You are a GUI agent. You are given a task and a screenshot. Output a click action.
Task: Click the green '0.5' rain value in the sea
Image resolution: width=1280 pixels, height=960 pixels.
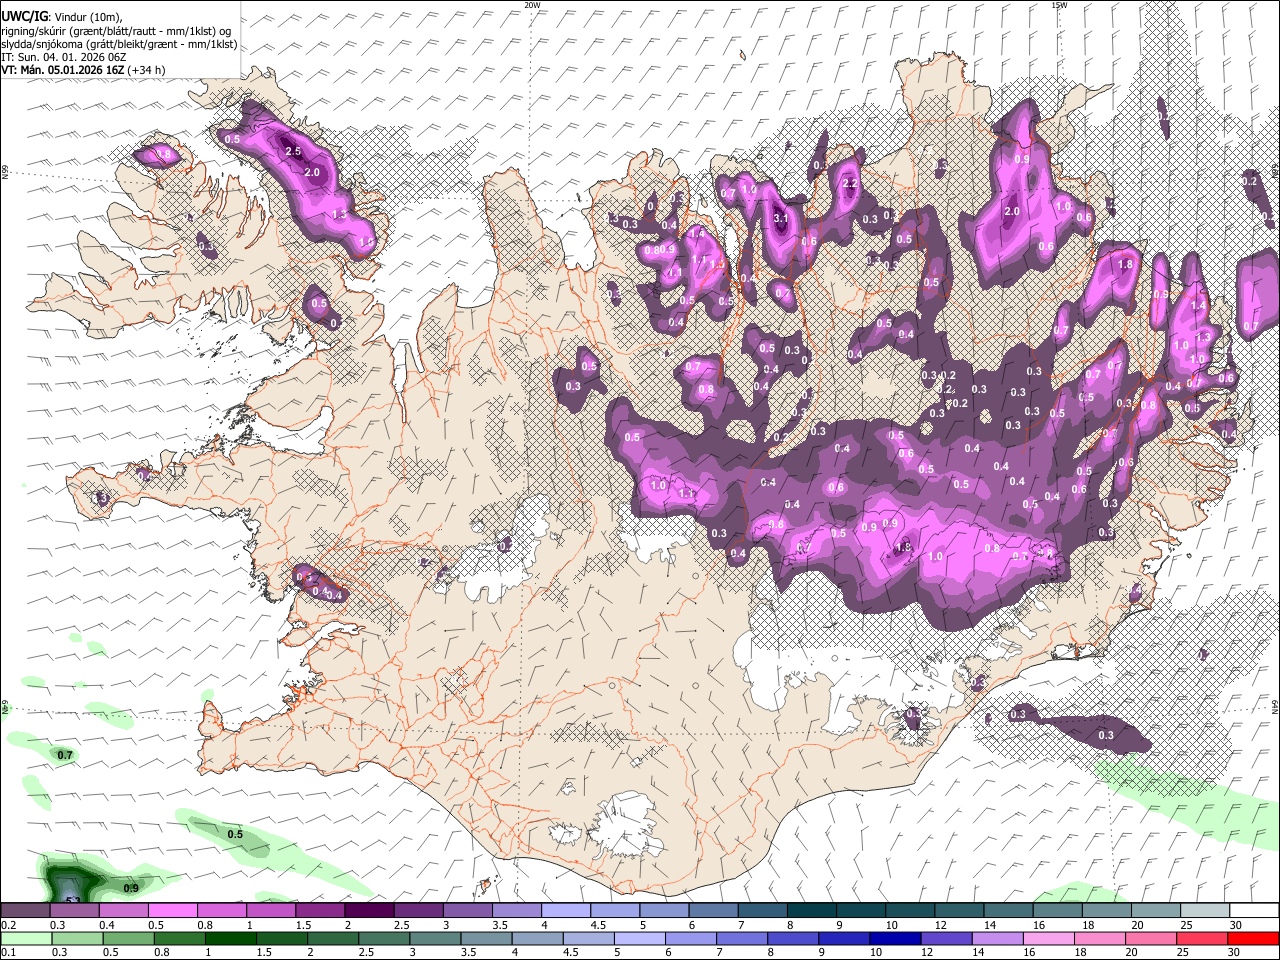pyautogui.click(x=235, y=834)
